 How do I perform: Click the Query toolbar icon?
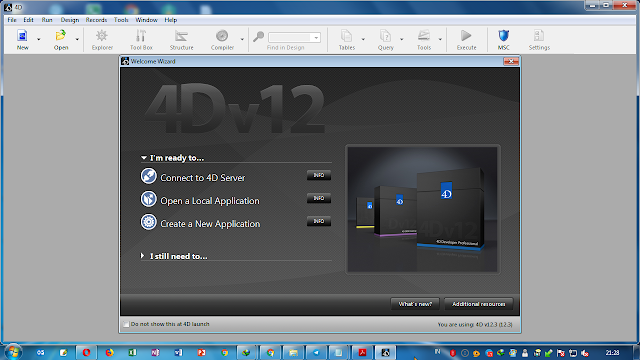tap(385, 36)
